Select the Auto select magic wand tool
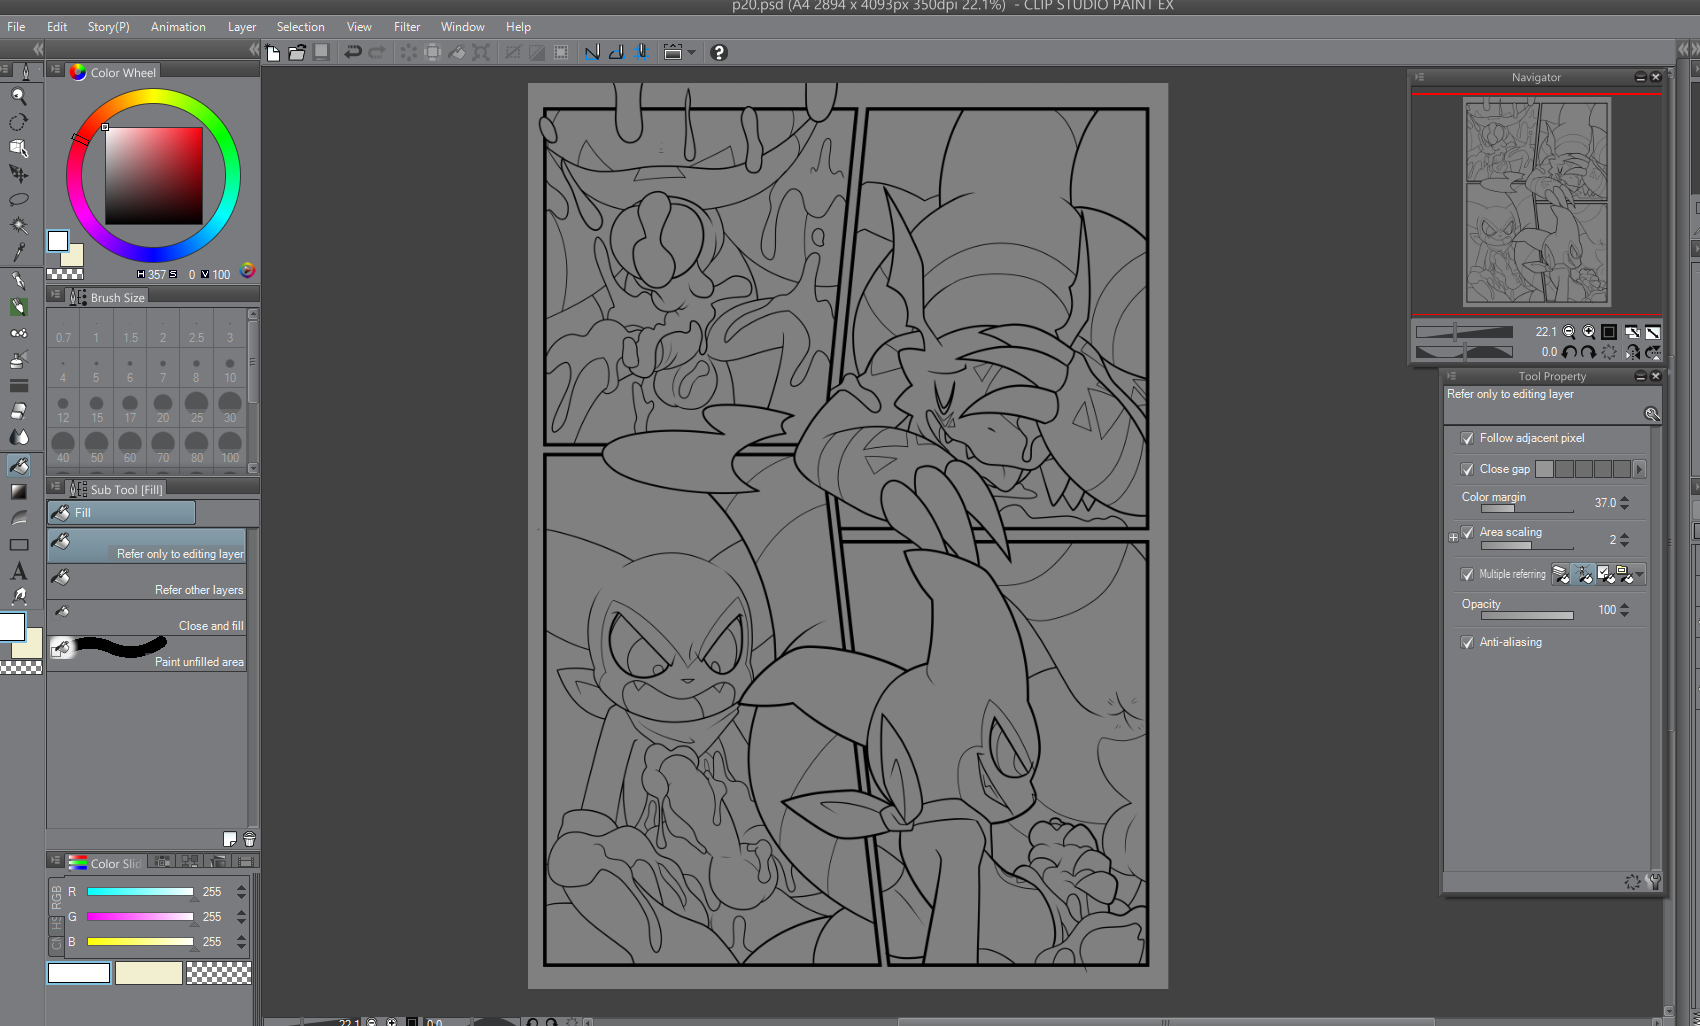Screen dimensions: 1700x1026 point(18,226)
